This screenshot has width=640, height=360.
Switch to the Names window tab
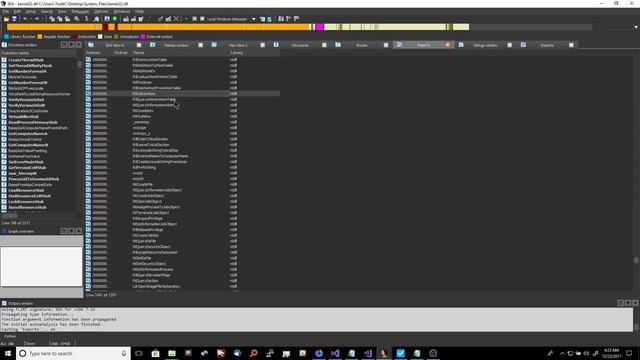click(x=176, y=45)
